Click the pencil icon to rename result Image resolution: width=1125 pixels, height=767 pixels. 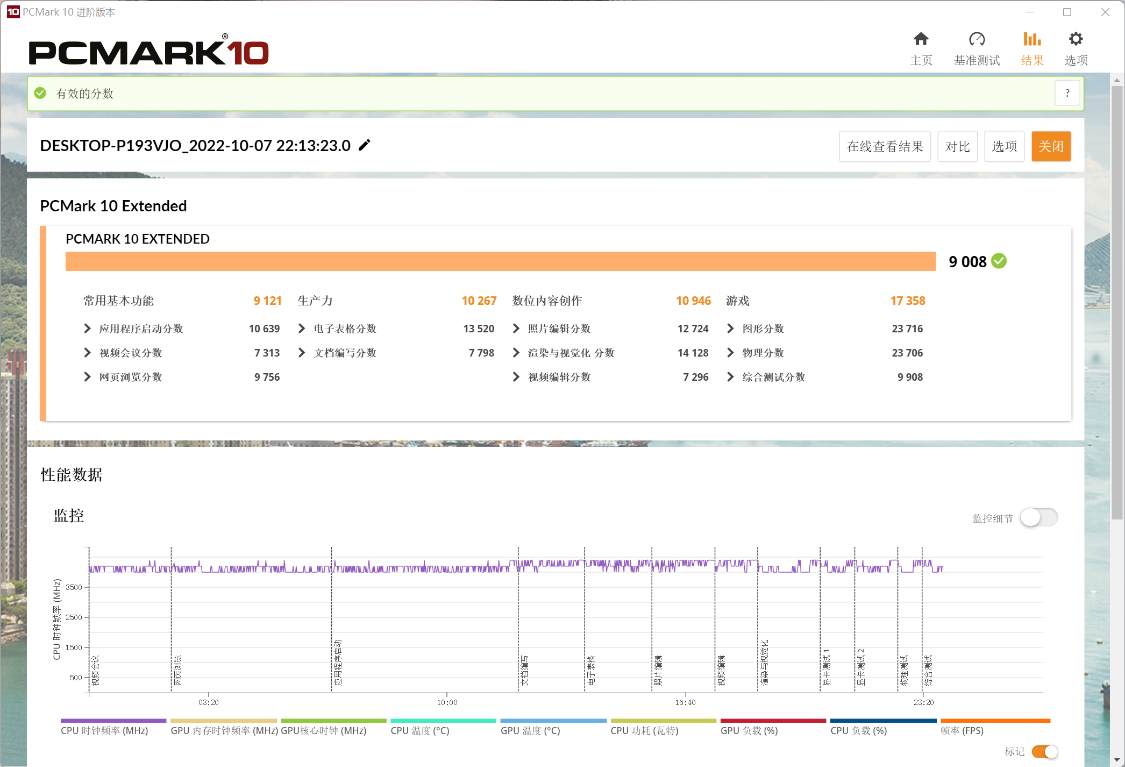point(365,145)
